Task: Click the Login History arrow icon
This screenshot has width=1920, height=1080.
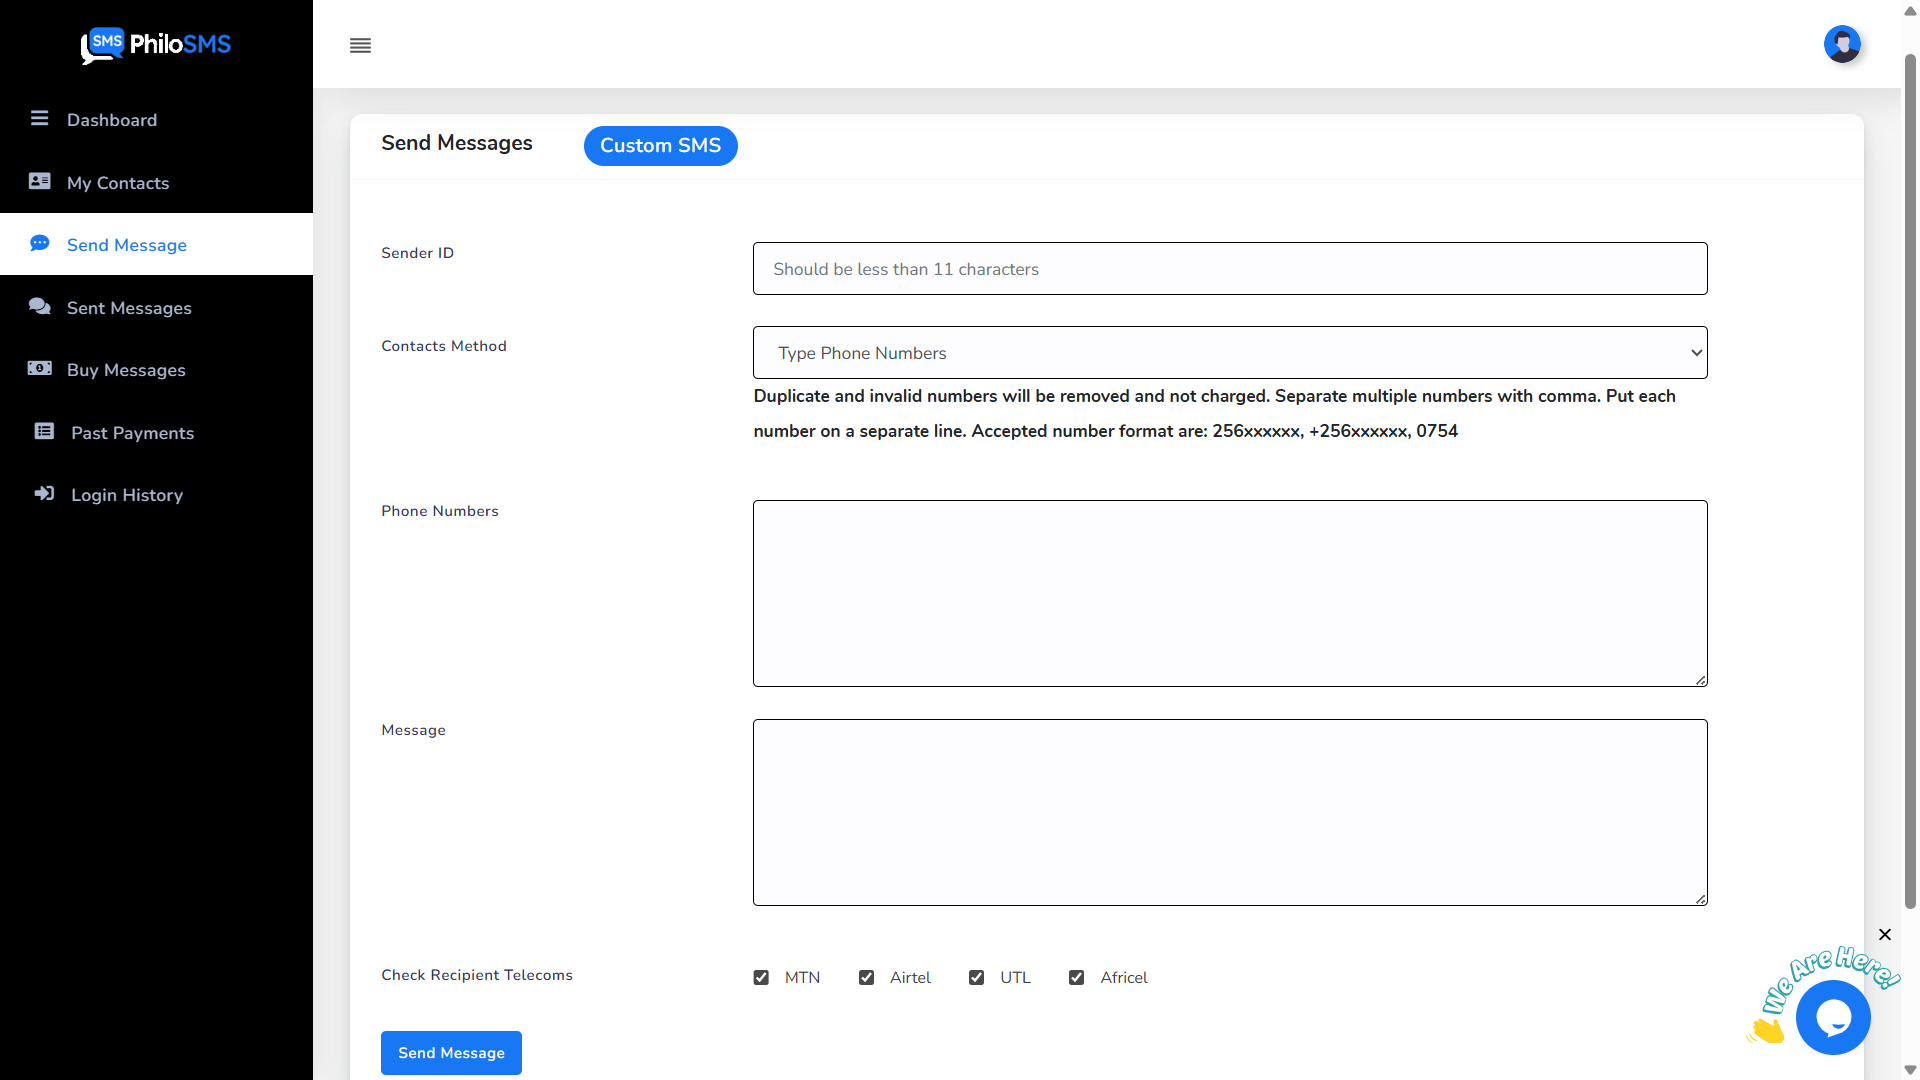Action: click(x=44, y=494)
